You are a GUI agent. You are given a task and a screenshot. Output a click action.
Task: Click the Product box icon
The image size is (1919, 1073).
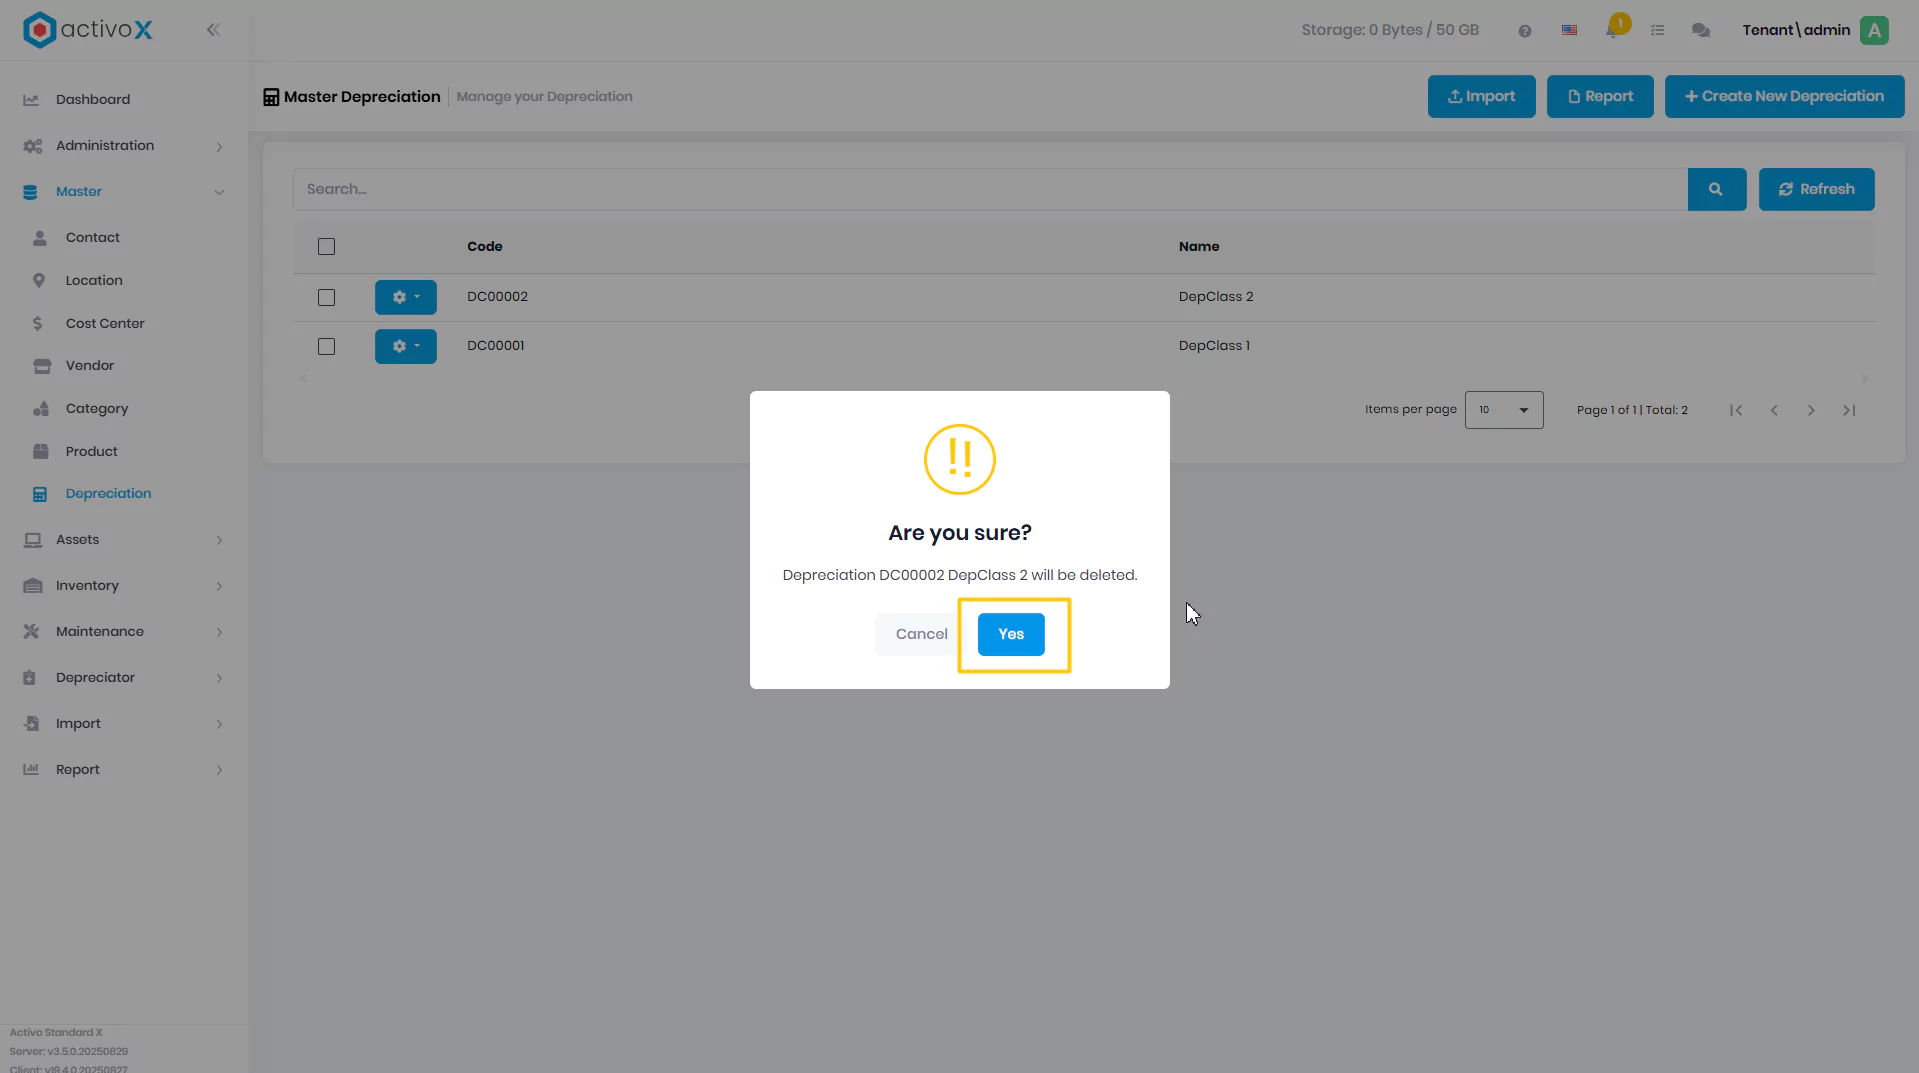pyautogui.click(x=41, y=451)
